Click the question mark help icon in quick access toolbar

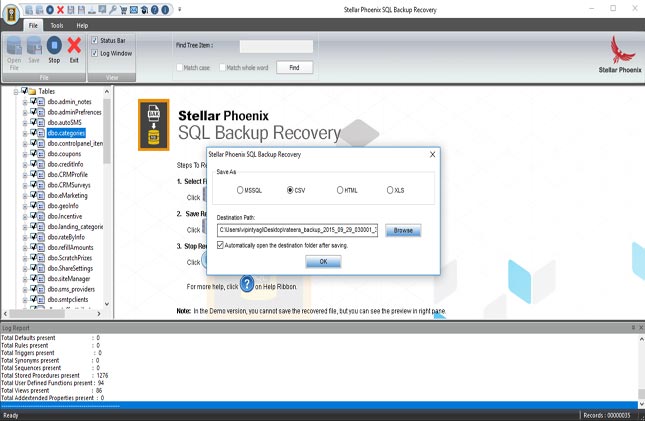(155, 10)
